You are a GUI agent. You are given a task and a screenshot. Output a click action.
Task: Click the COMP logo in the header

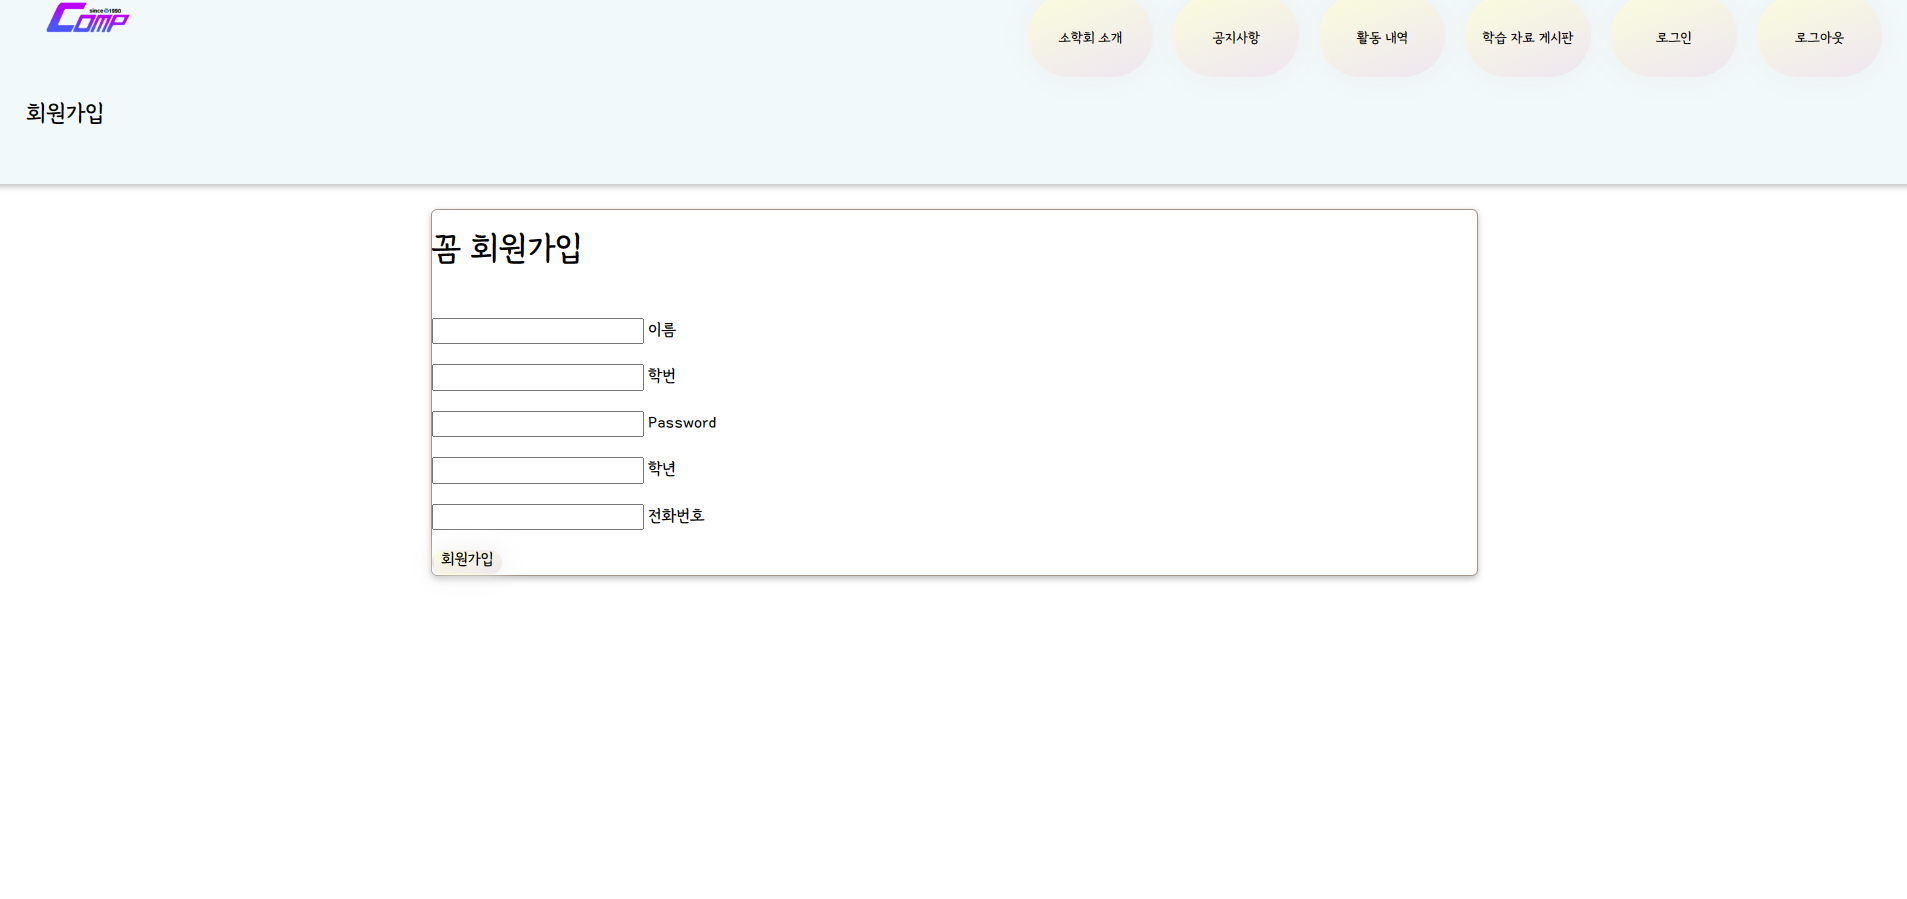[88, 18]
